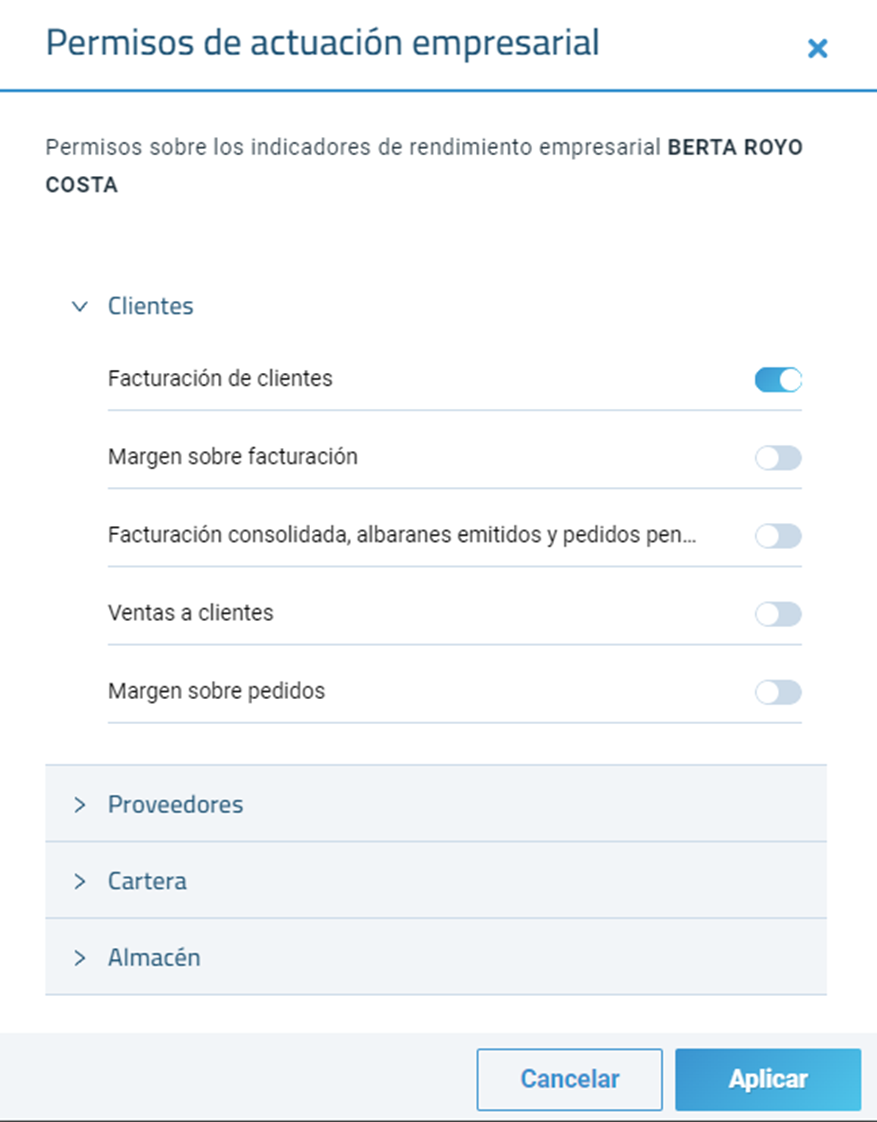877x1122 pixels.
Task: Expand the Almacén section chevron
Action: pyautogui.click(x=80, y=957)
